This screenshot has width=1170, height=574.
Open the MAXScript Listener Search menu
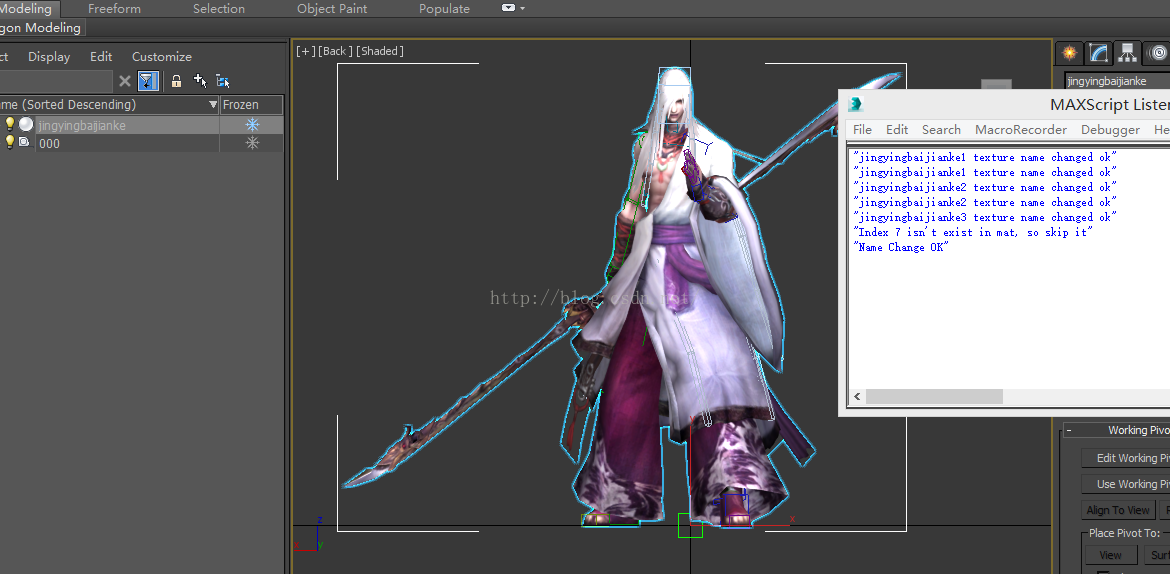[941, 130]
